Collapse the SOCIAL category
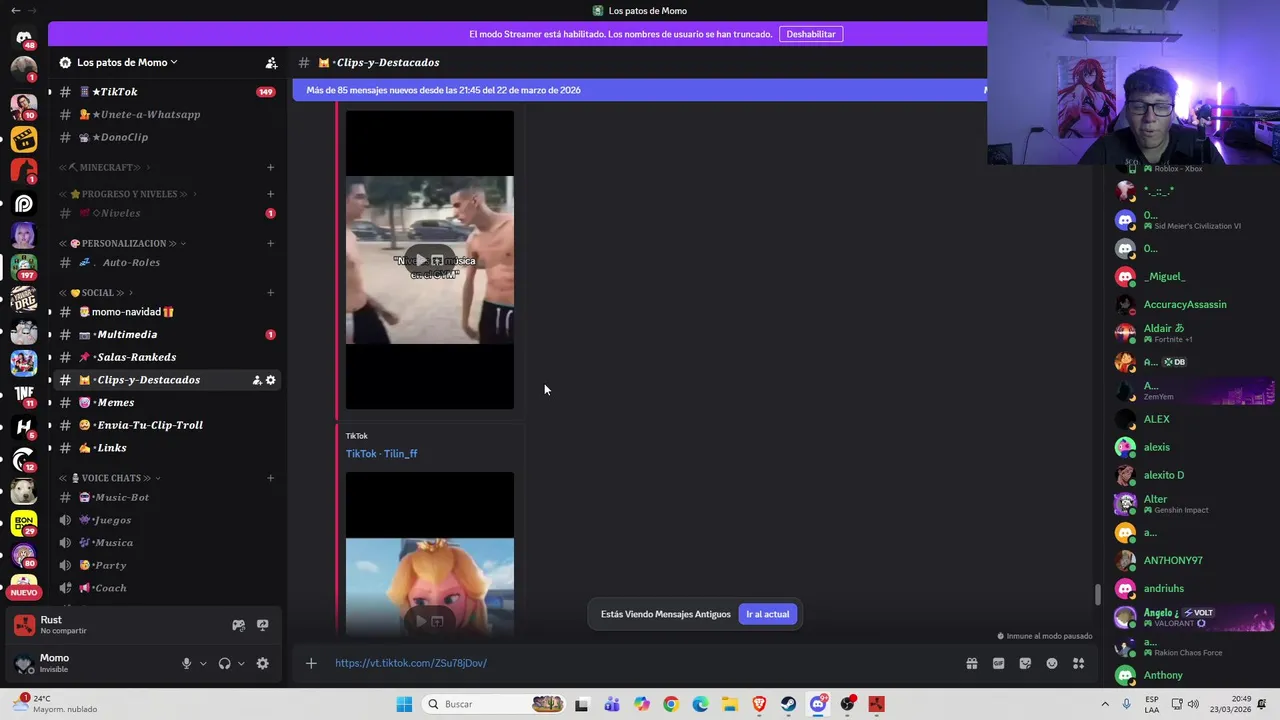 pyautogui.click(x=96, y=293)
